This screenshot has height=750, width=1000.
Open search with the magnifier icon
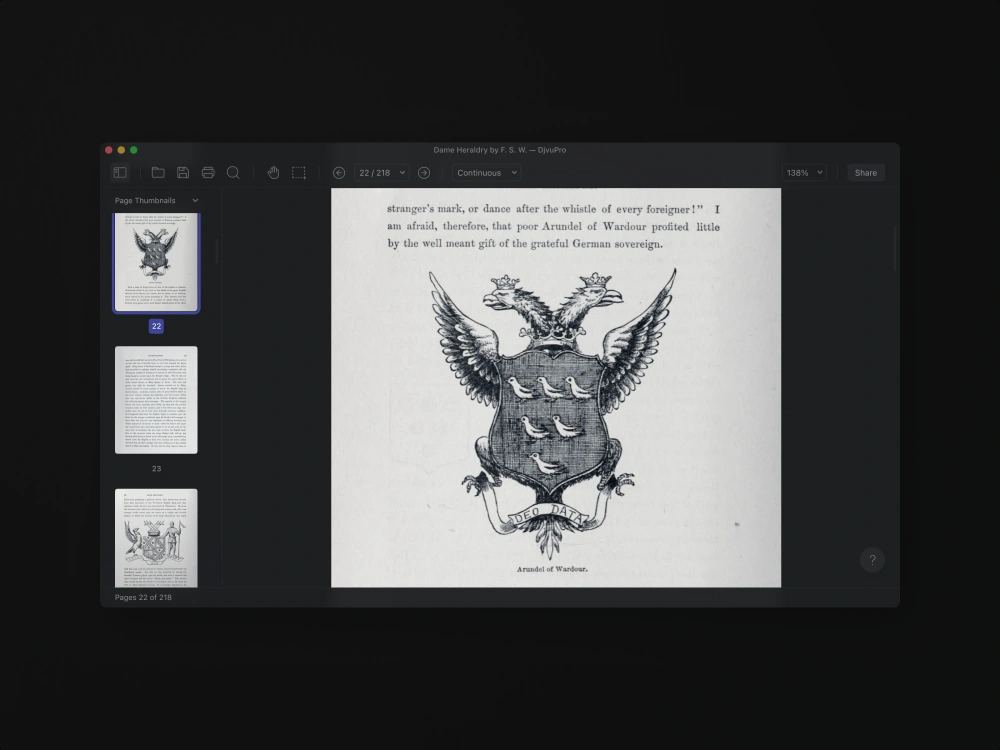[x=233, y=172]
